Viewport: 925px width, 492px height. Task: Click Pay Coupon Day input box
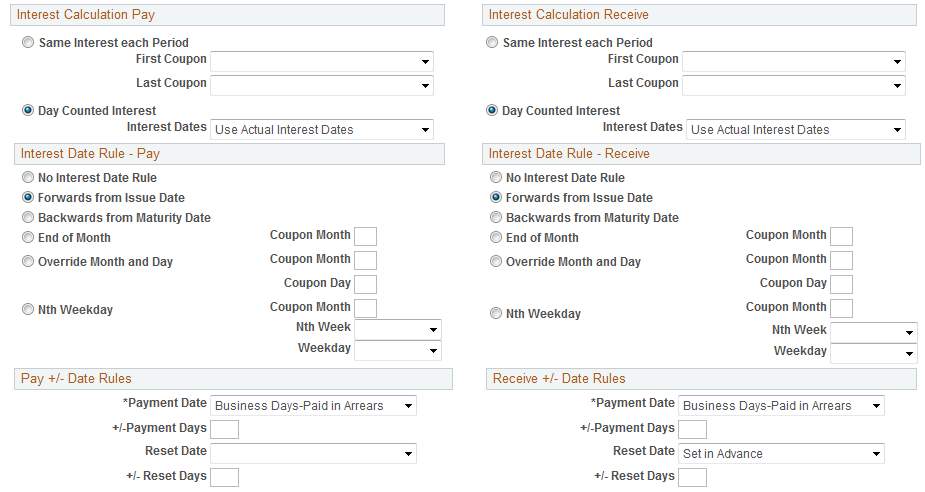365,285
